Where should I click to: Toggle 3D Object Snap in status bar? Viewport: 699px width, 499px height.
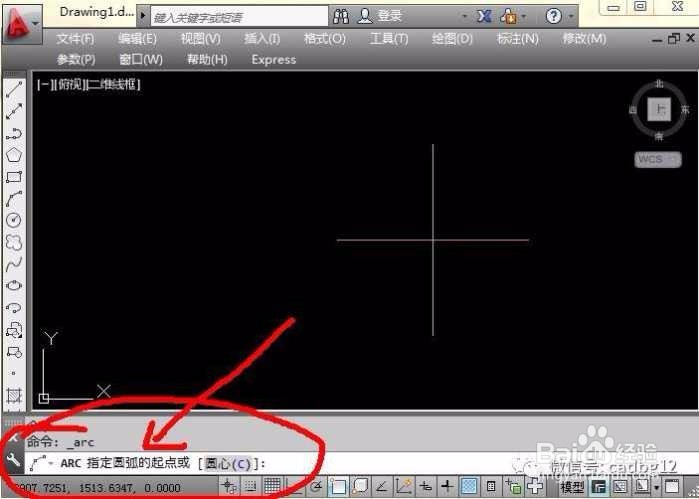click(x=359, y=487)
